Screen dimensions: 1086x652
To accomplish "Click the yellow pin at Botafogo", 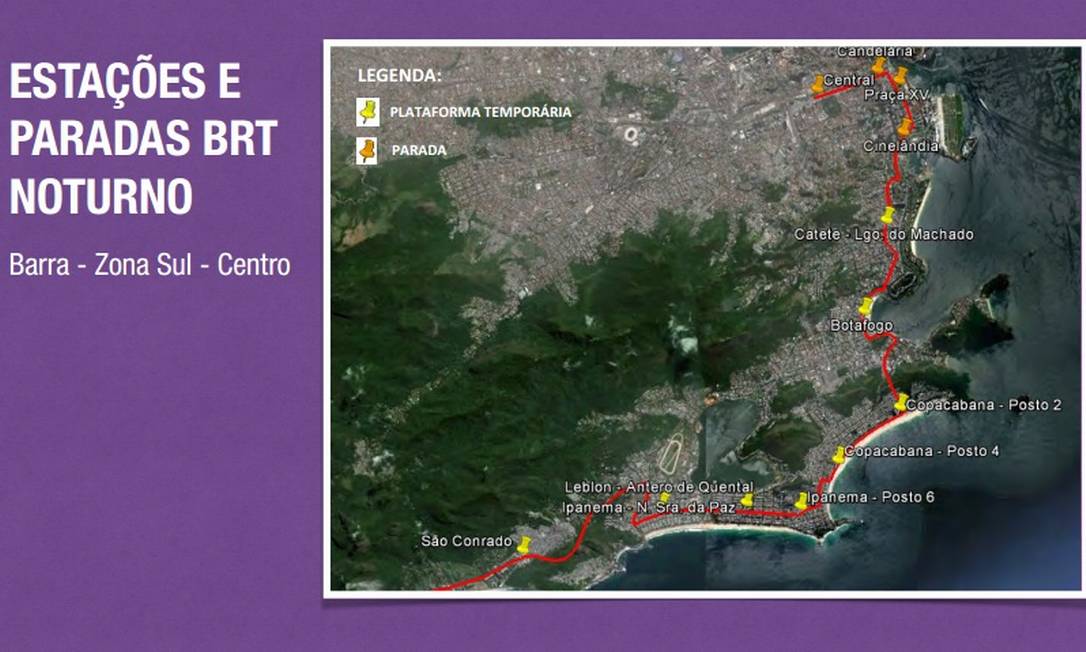I will [866, 306].
